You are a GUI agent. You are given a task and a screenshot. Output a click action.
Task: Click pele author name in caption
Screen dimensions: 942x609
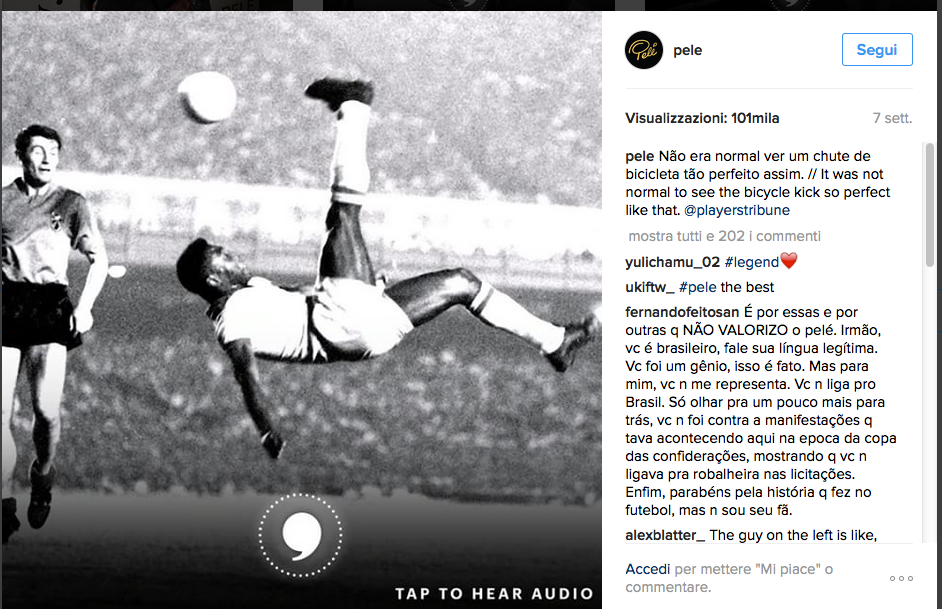(x=639, y=156)
